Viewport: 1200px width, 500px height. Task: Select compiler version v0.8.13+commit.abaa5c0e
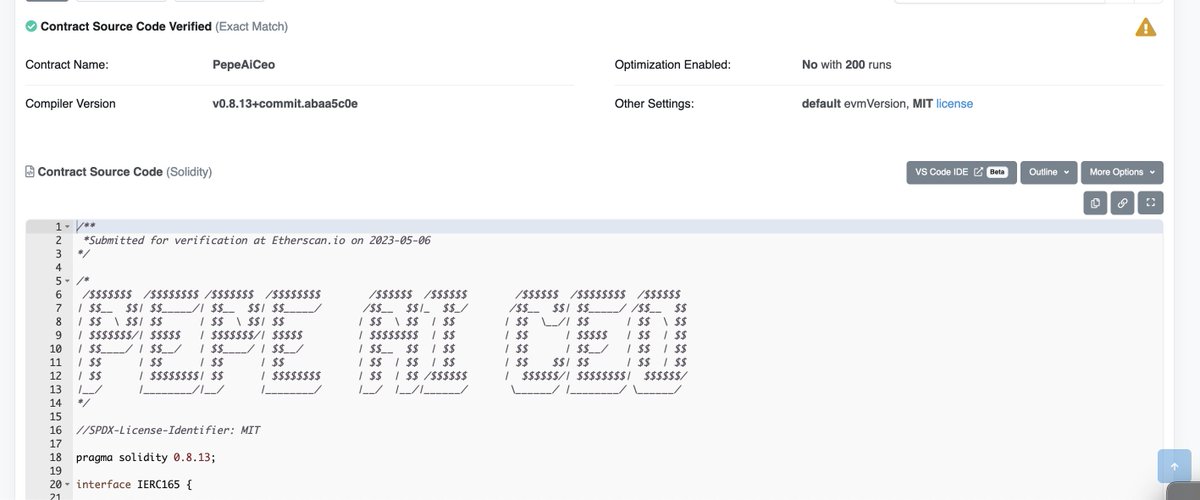(x=285, y=104)
